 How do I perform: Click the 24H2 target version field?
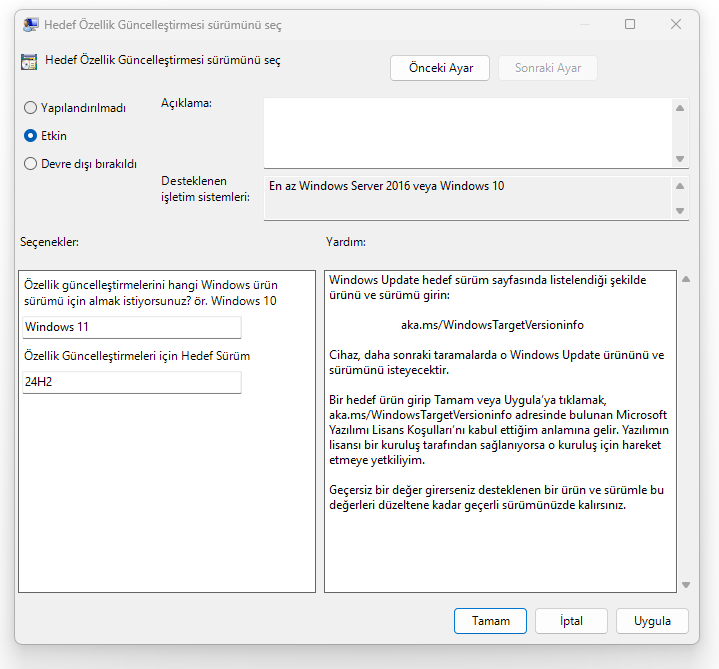pyautogui.click(x=132, y=382)
